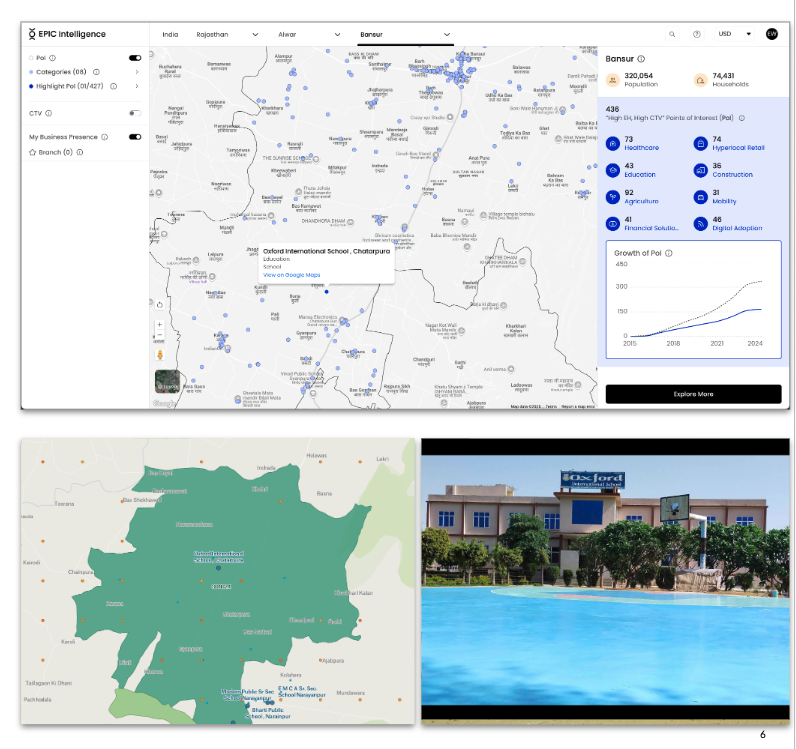The height and width of the screenshot is (749, 796).
Task: Open View on Google Maps link
Action: pos(291,275)
